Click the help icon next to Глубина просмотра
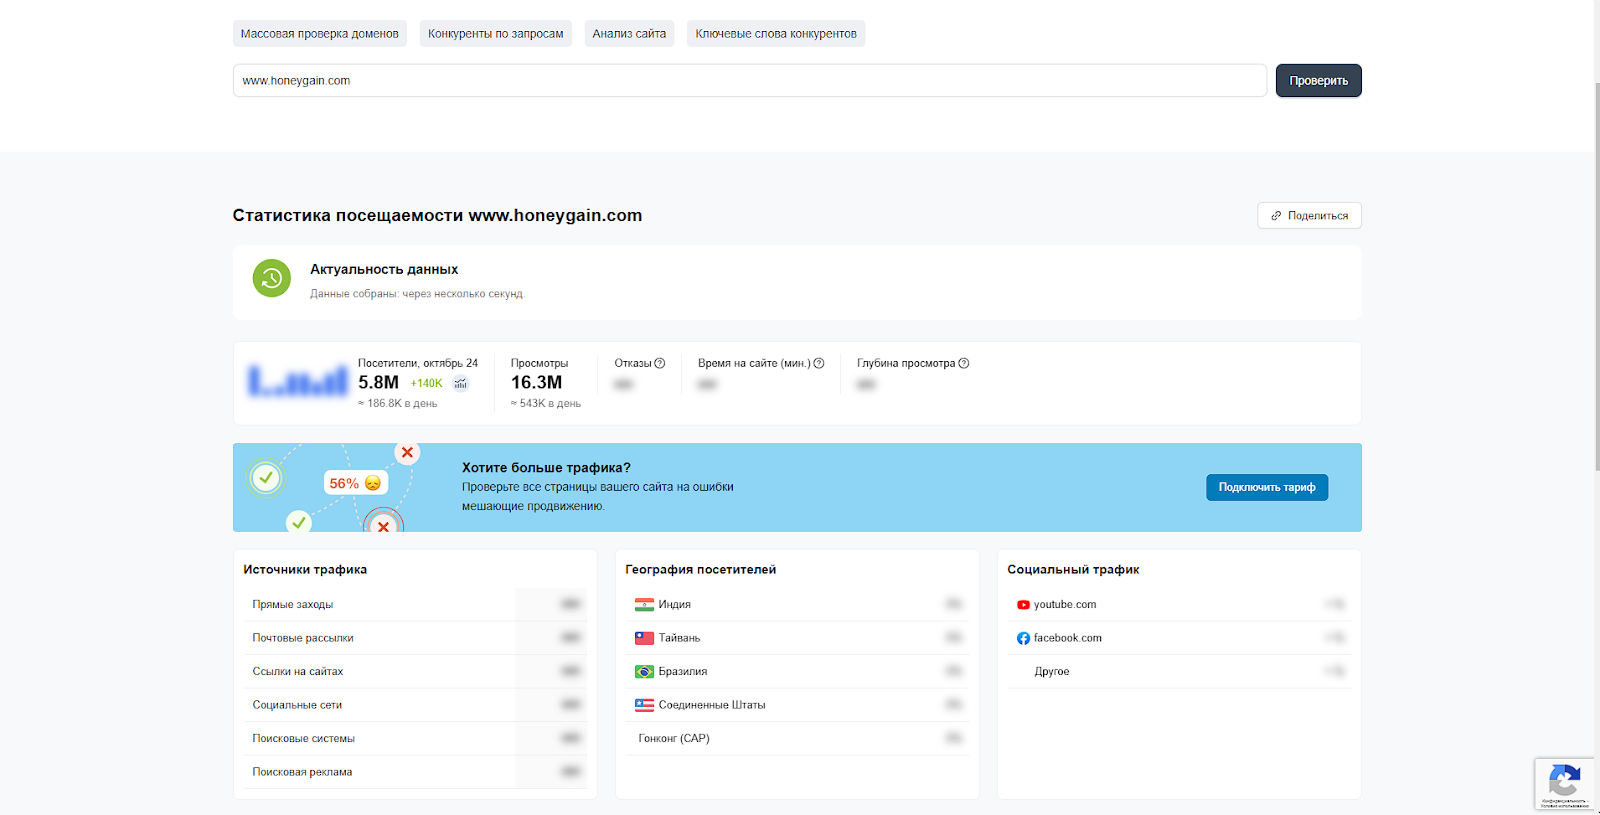1600x815 pixels. [964, 363]
